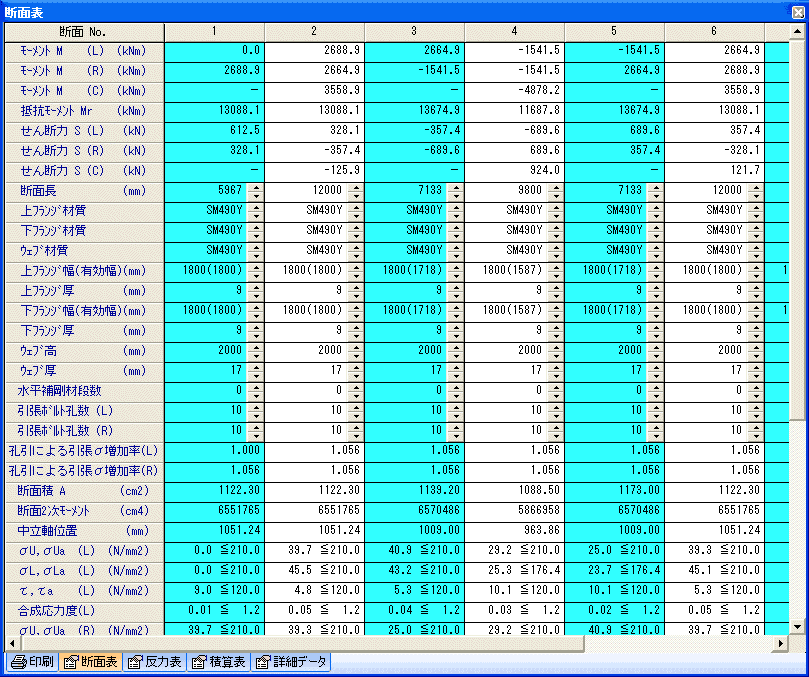Click the ウェブ高 2000 field in section 6
Screen dimensions: 809x677
pyautogui.click(x=707, y=353)
